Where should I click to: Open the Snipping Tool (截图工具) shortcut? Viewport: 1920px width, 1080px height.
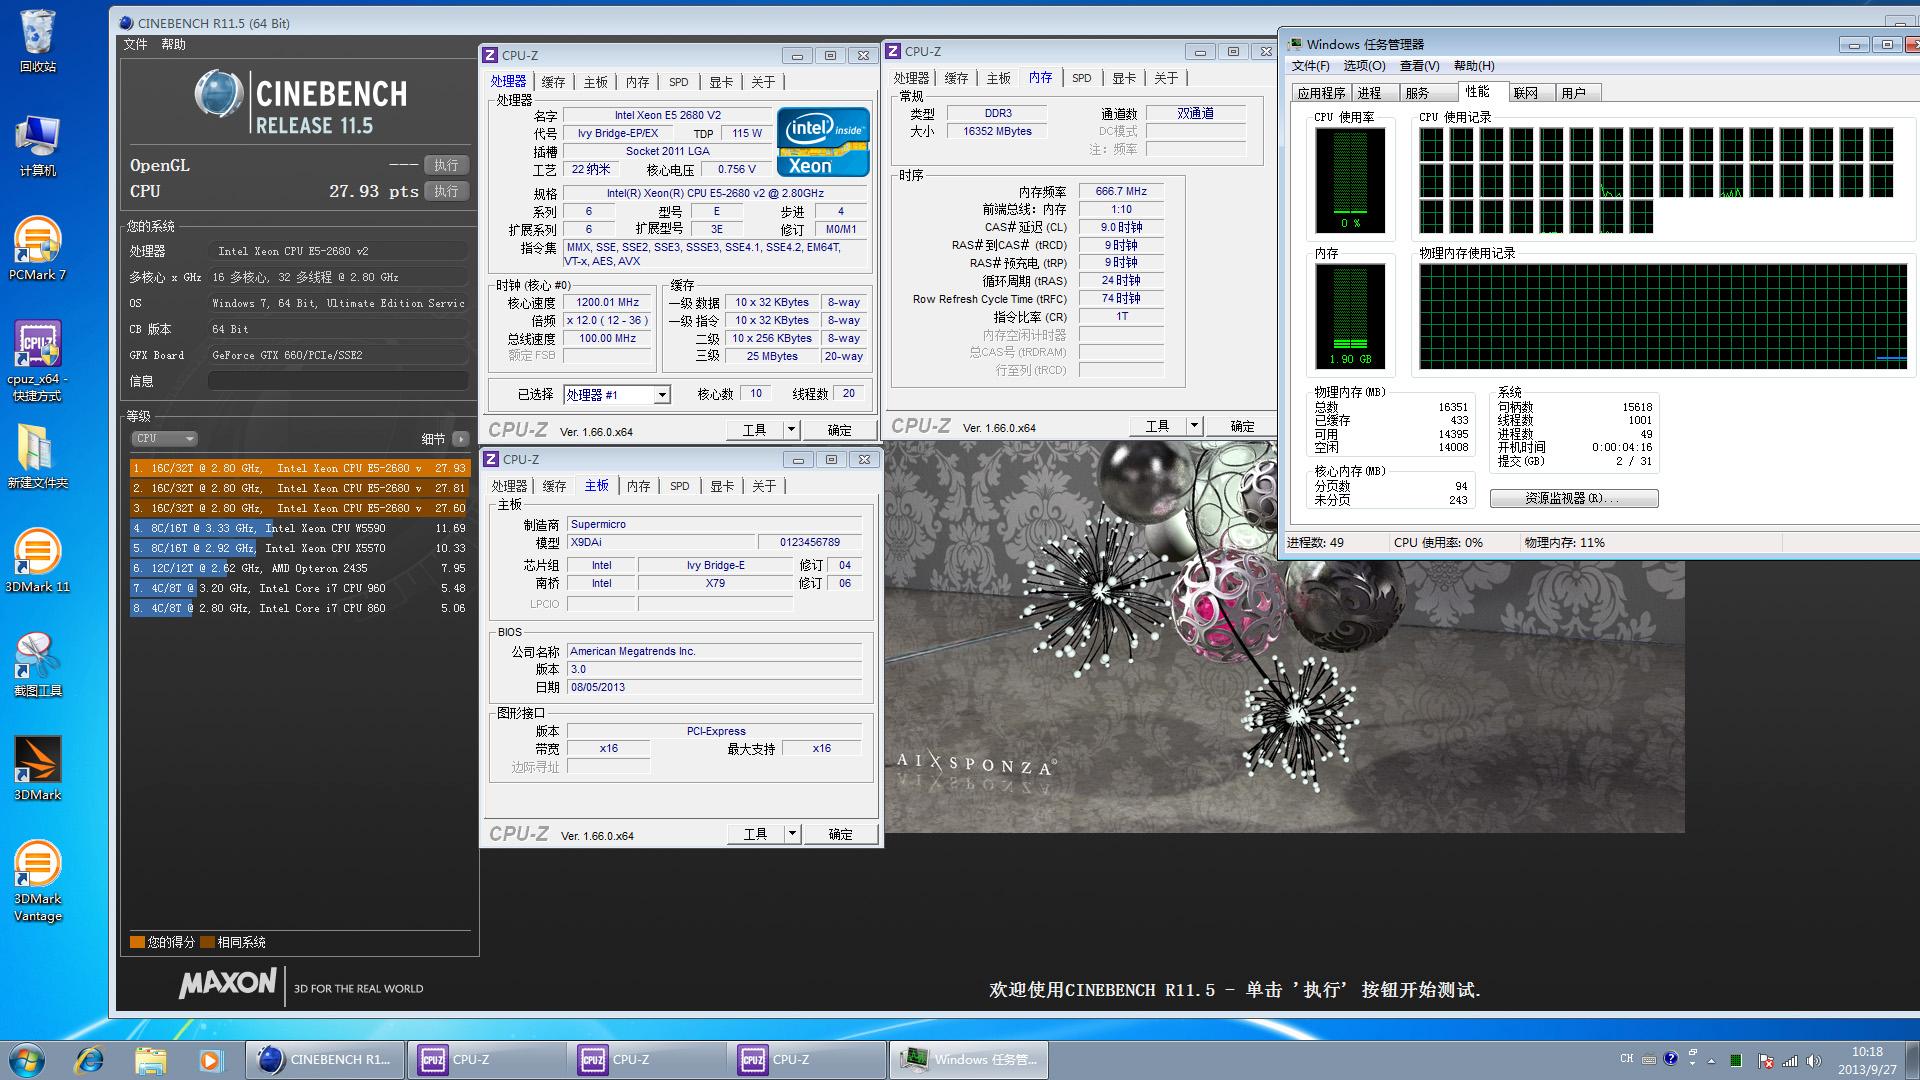(x=38, y=665)
